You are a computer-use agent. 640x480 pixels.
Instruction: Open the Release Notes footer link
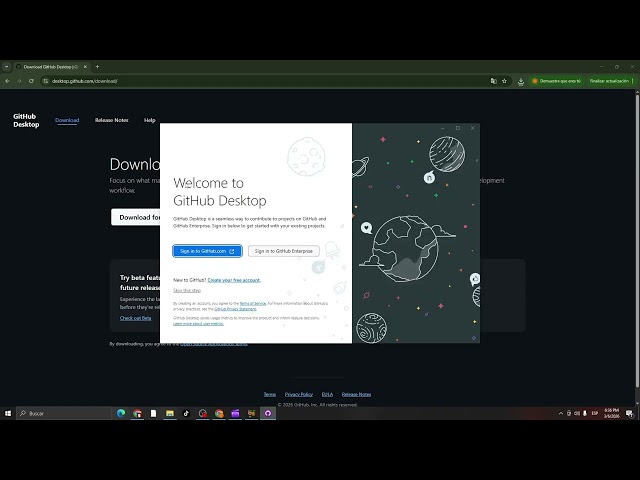point(356,394)
